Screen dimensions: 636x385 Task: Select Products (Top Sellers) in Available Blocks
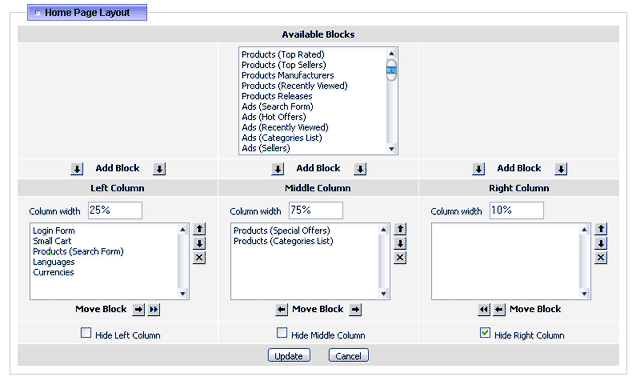click(284, 65)
